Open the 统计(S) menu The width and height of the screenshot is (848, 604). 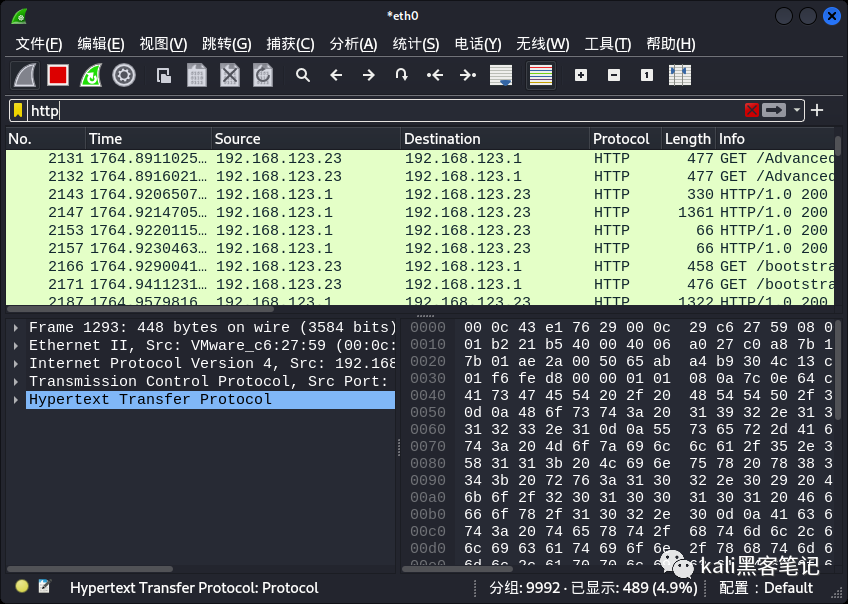point(416,44)
